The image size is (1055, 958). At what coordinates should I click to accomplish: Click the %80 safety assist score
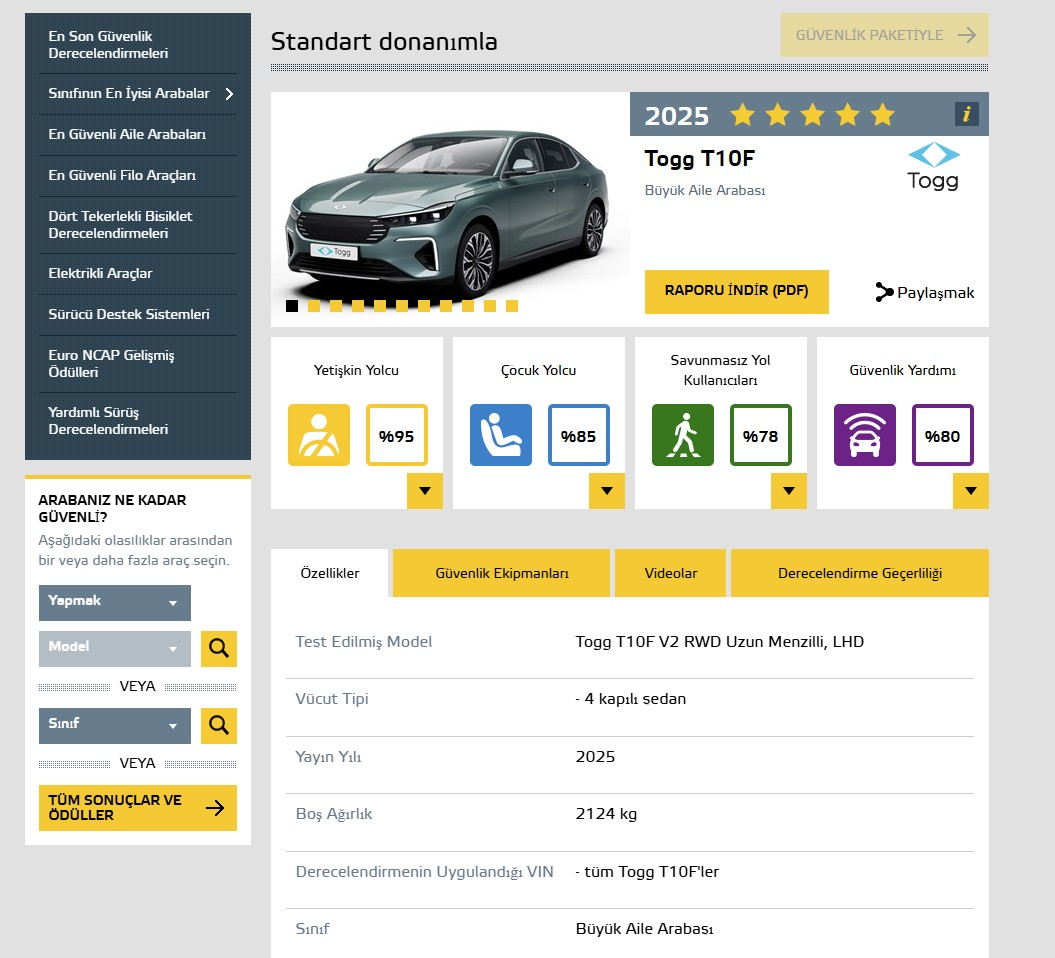coord(943,435)
